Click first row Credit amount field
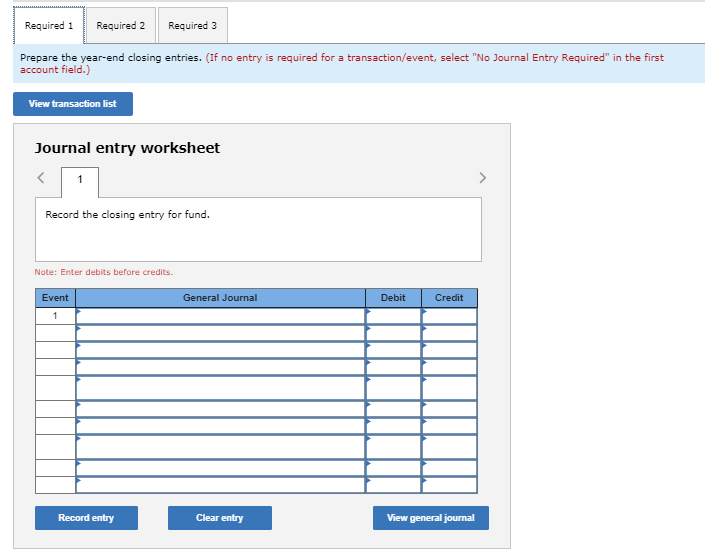This screenshot has width=715, height=560. tap(449, 316)
